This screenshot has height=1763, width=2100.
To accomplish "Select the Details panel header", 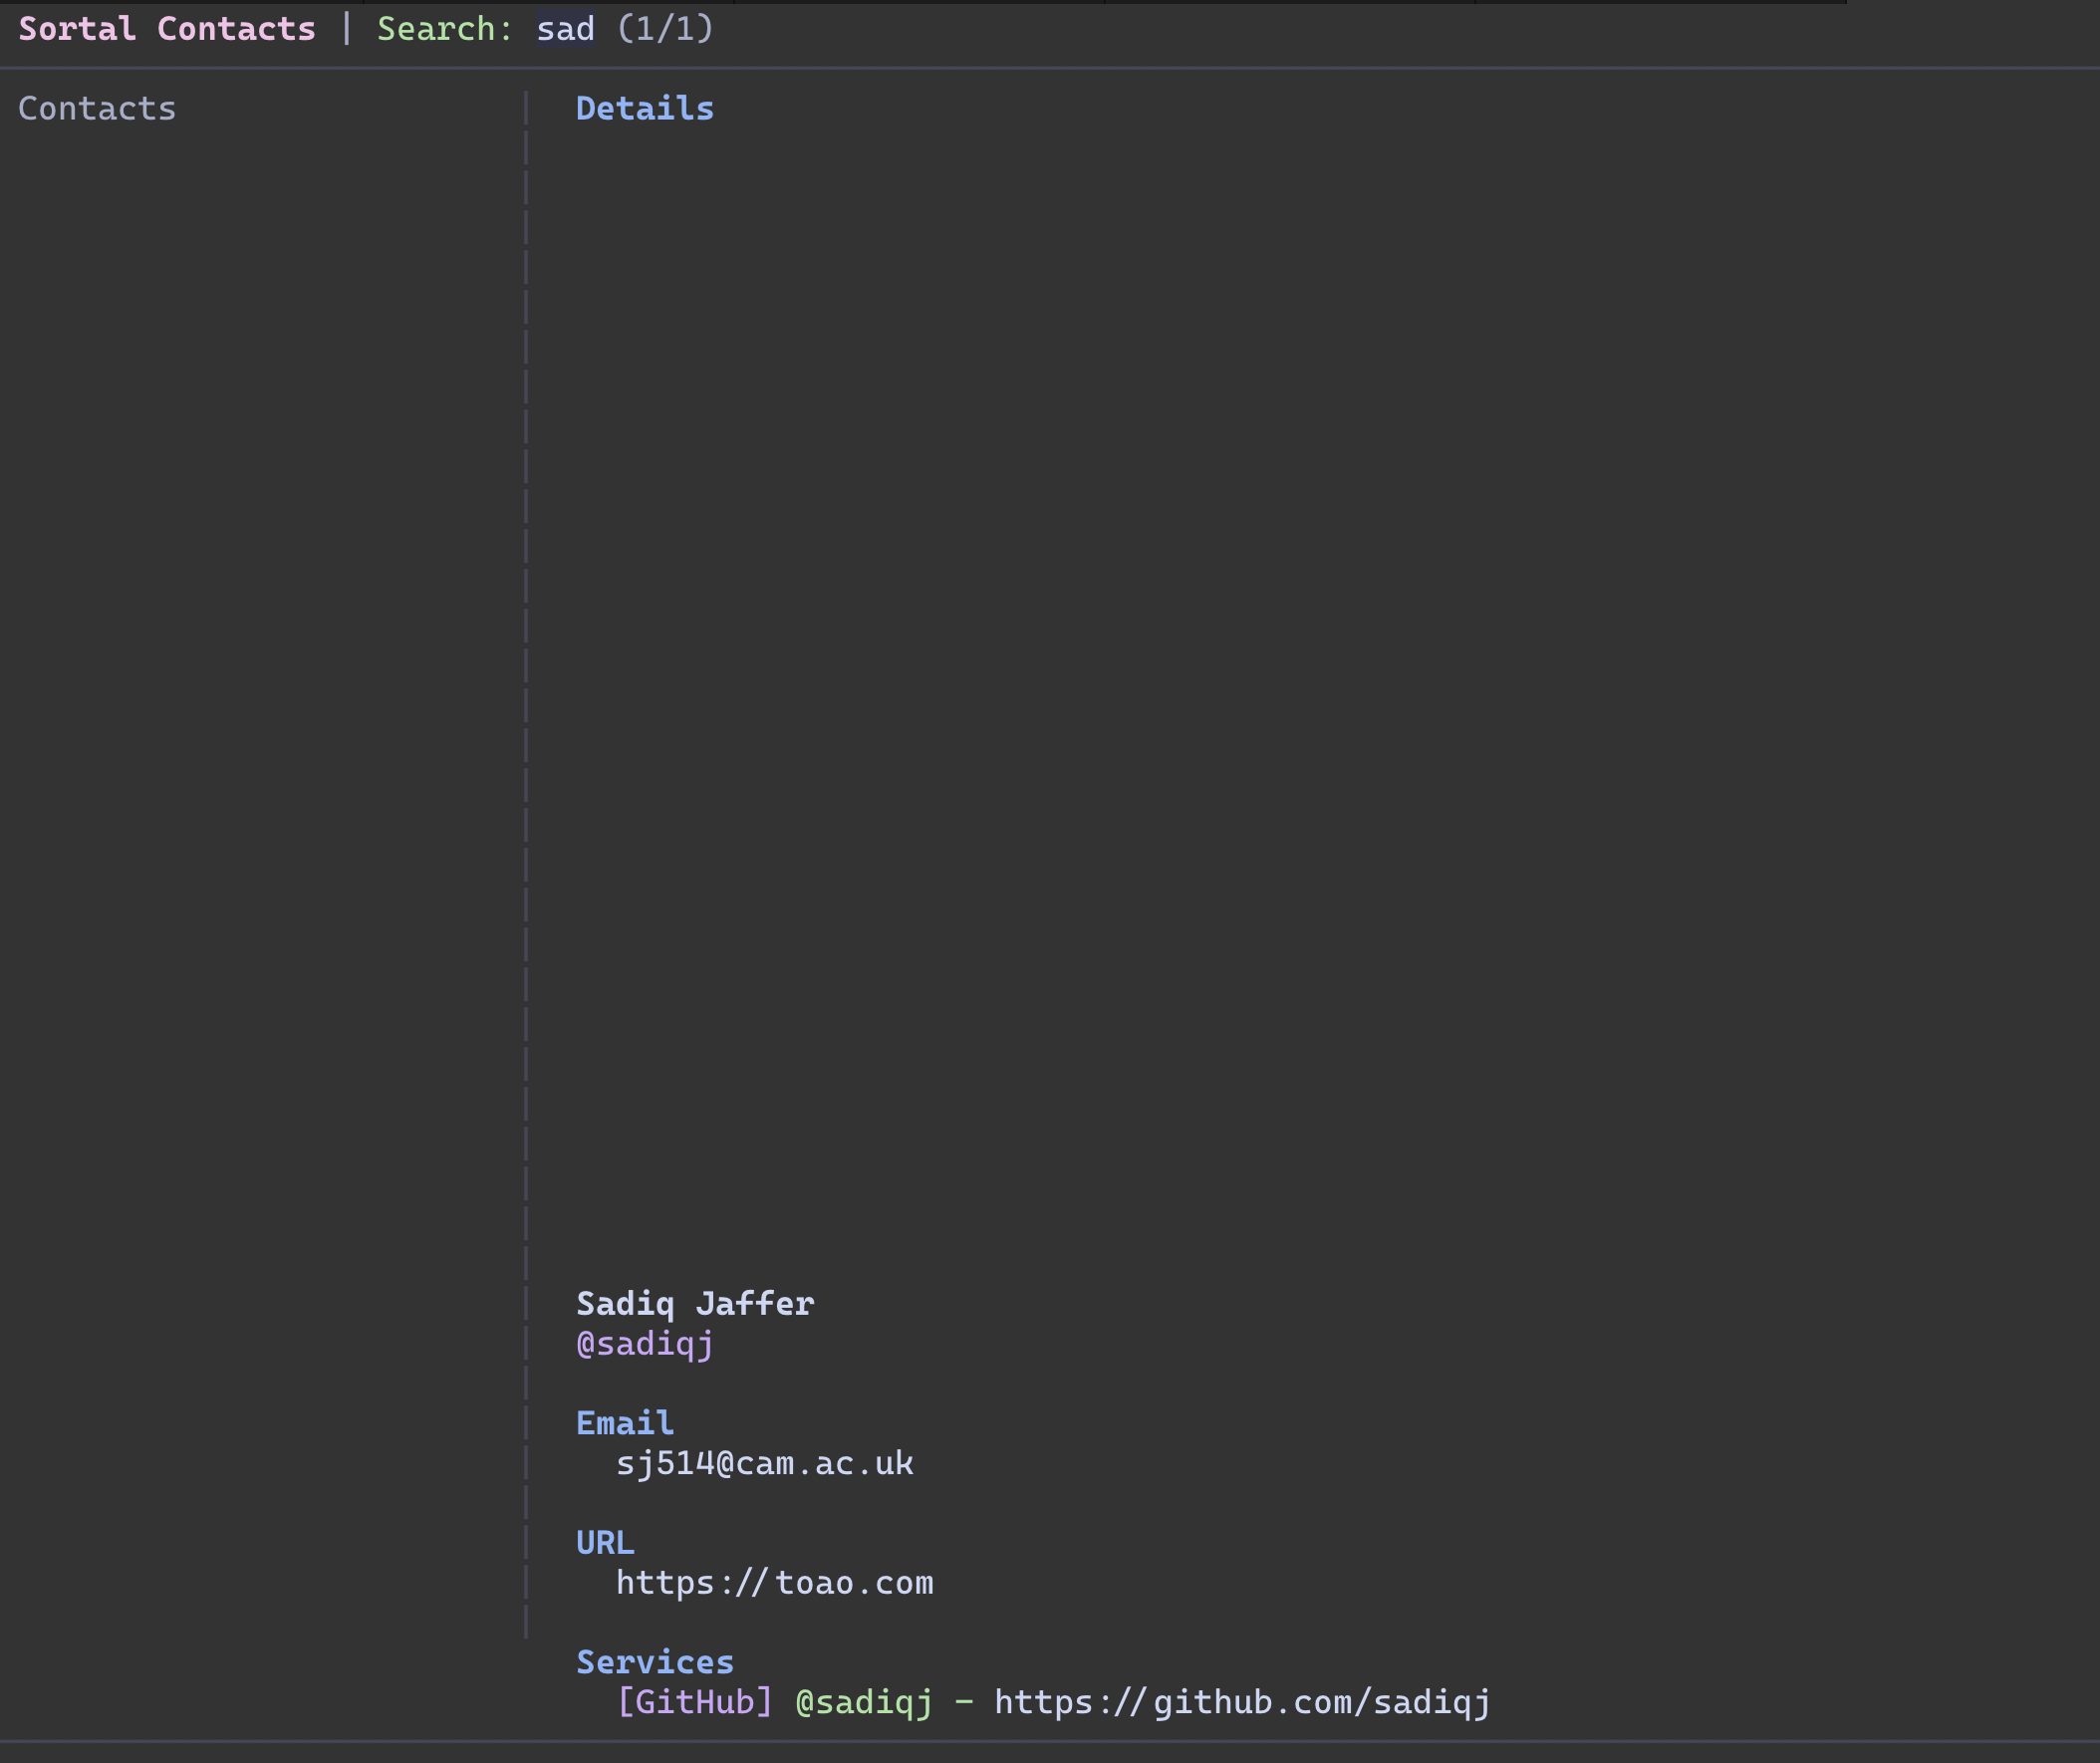I will pos(644,107).
